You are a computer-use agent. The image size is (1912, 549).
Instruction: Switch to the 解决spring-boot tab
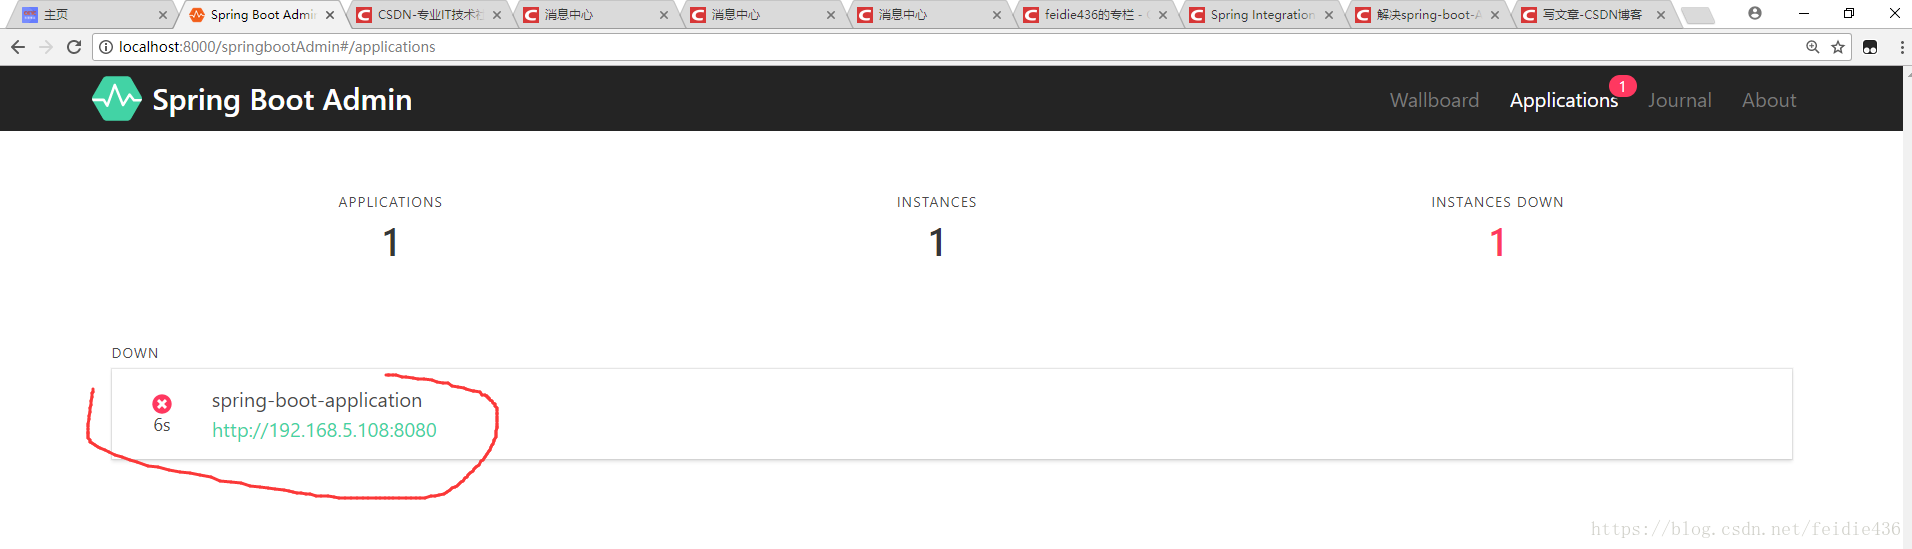coord(1427,15)
